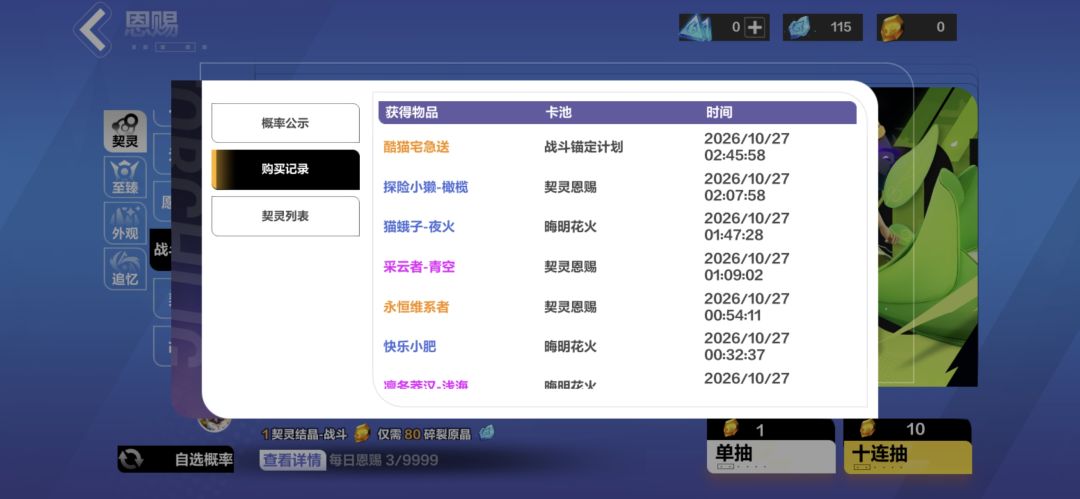This screenshot has width=1080, height=499.
Task: Select record 快乐小肥
Action: coord(410,347)
